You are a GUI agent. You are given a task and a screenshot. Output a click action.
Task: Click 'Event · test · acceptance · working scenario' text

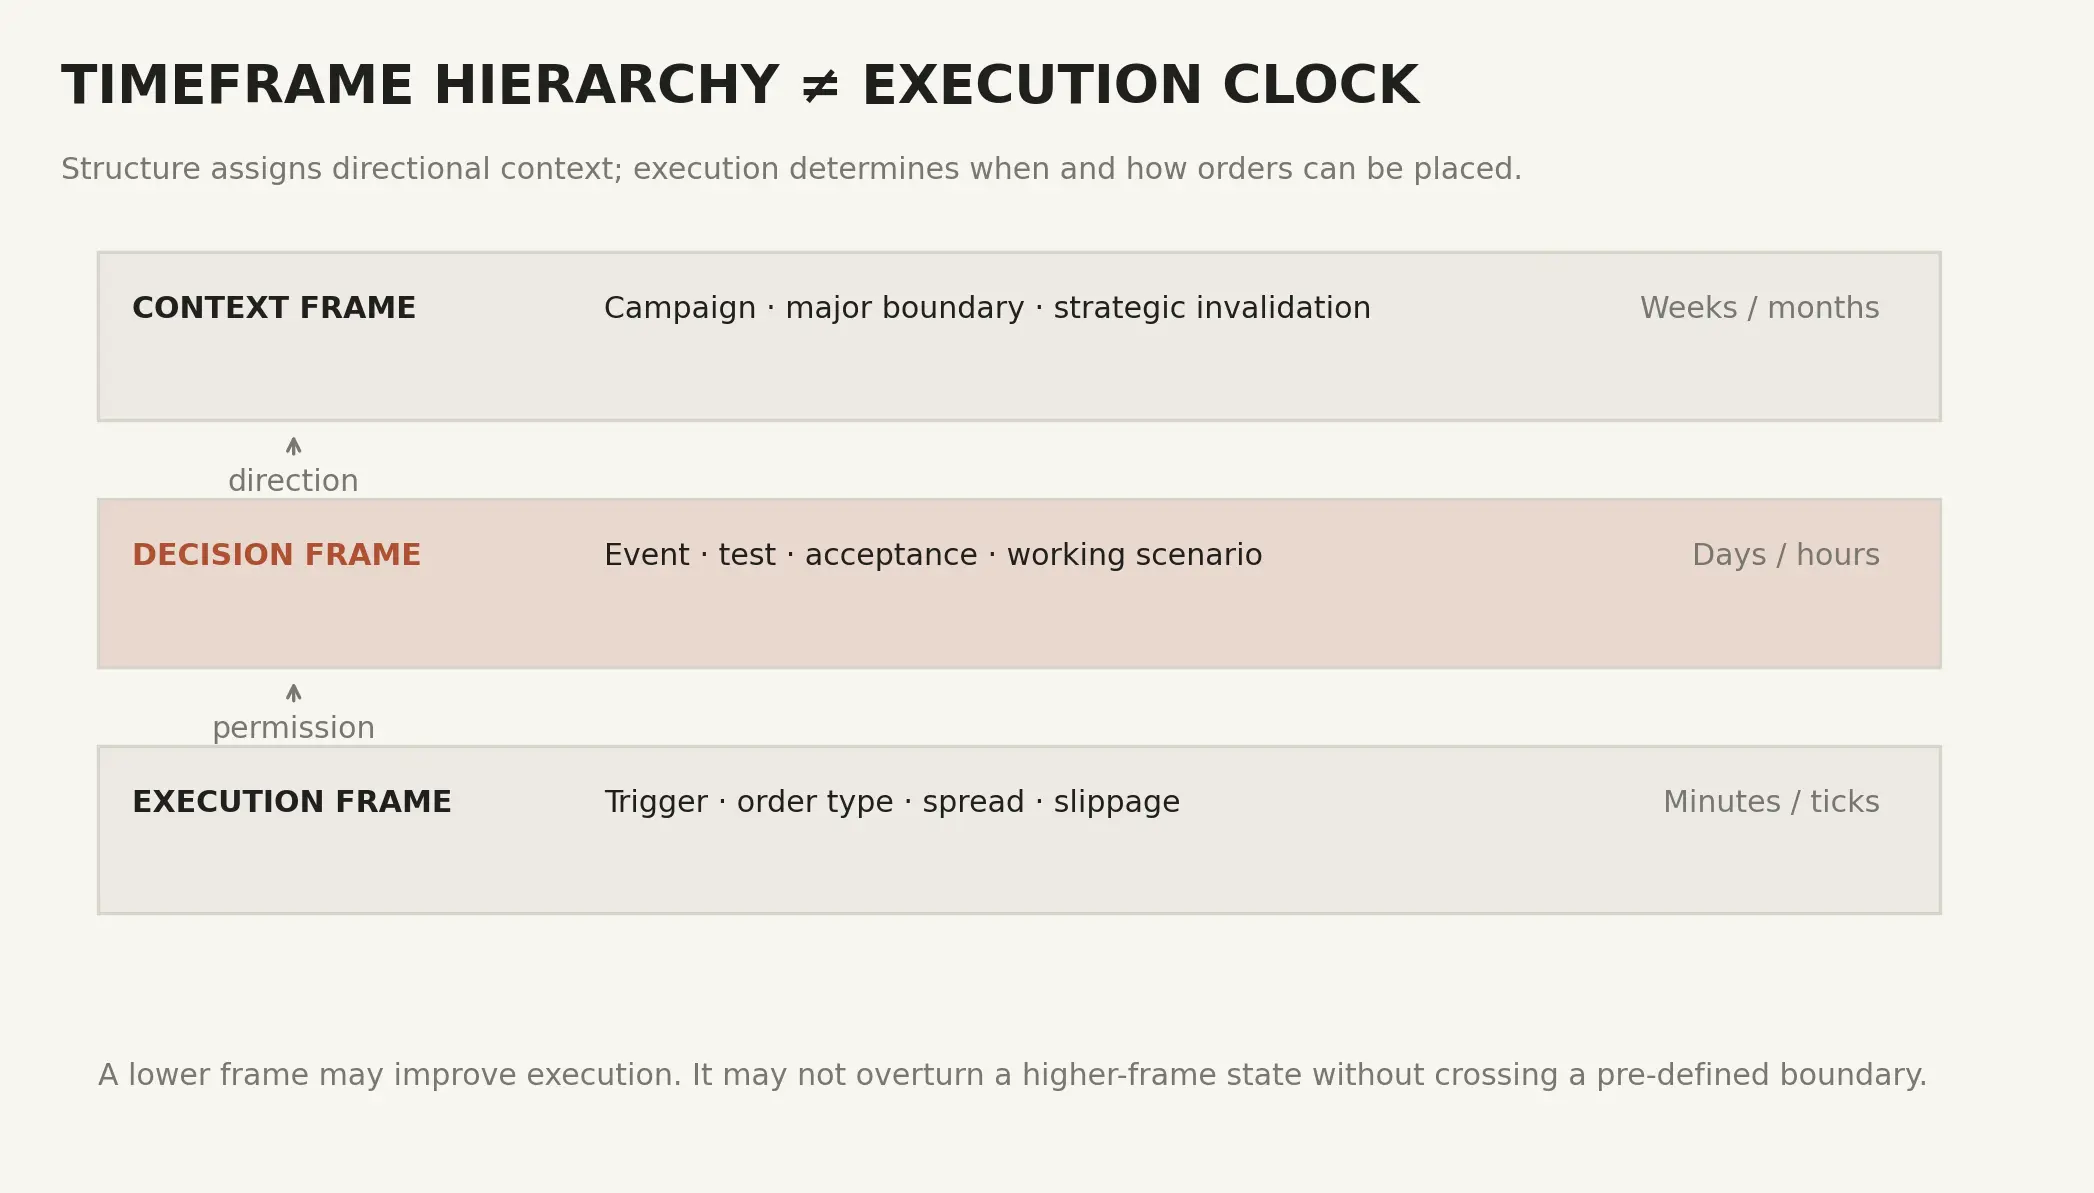point(933,555)
